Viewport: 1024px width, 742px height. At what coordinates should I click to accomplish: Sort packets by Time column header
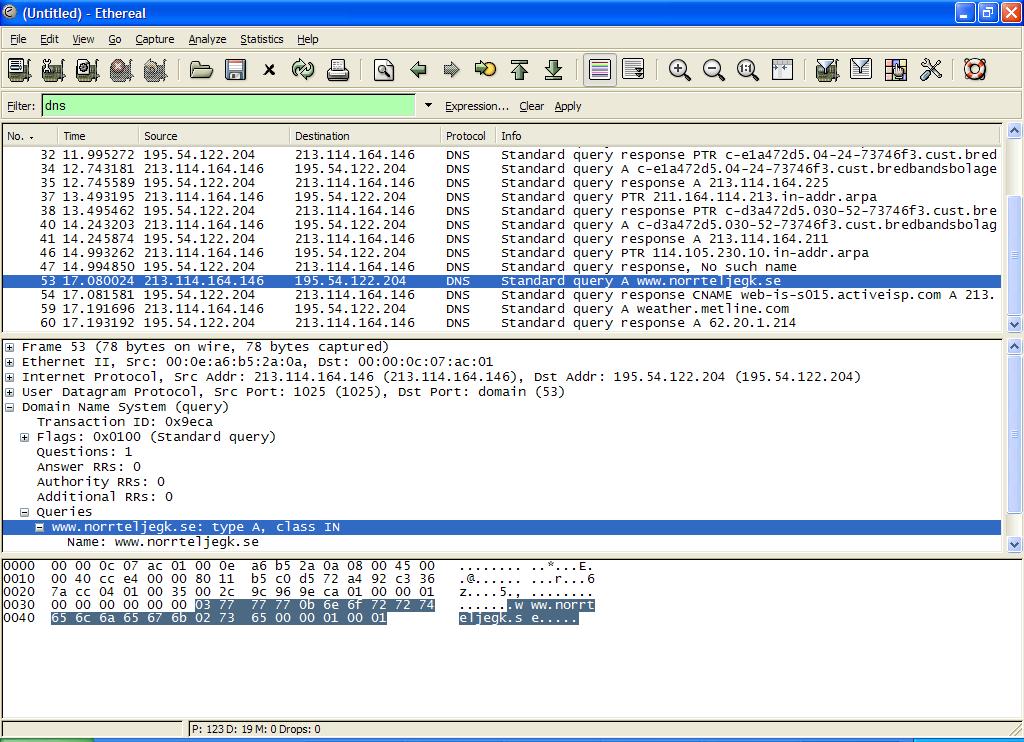coord(97,136)
